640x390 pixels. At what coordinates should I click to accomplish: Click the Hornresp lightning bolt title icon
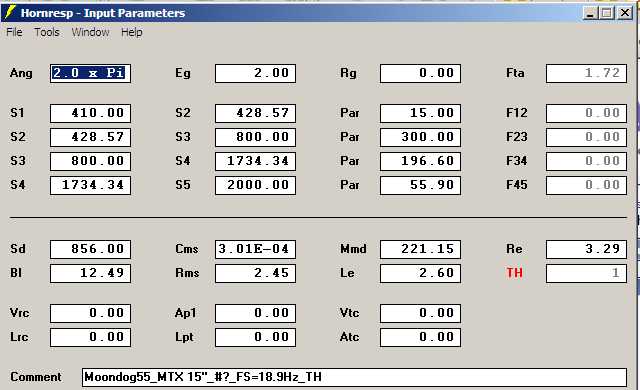point(9,12)
